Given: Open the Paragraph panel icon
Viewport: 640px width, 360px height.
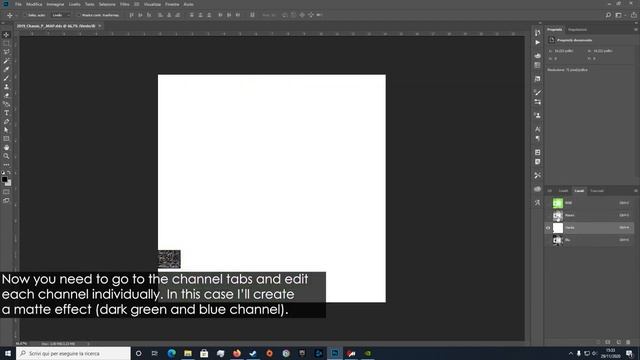Looking at the screenshot, I should (x=538, y=138).
